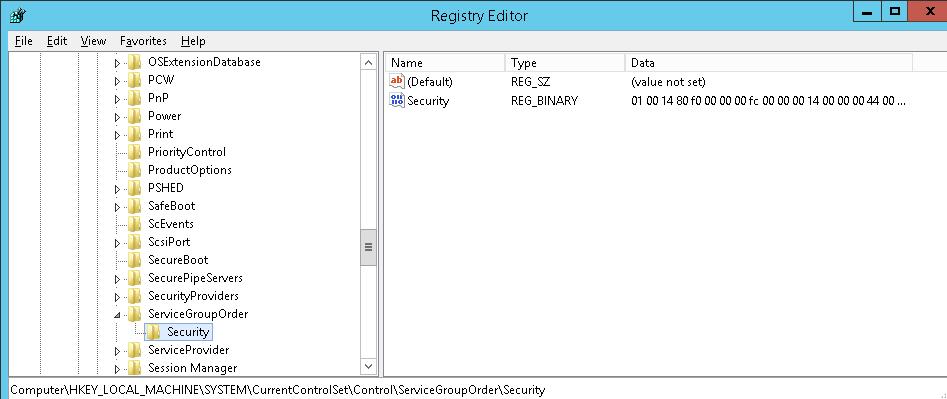Expand the ServiceProvider key
Viewport: 947px width, 399px height.
click(117, 351)
